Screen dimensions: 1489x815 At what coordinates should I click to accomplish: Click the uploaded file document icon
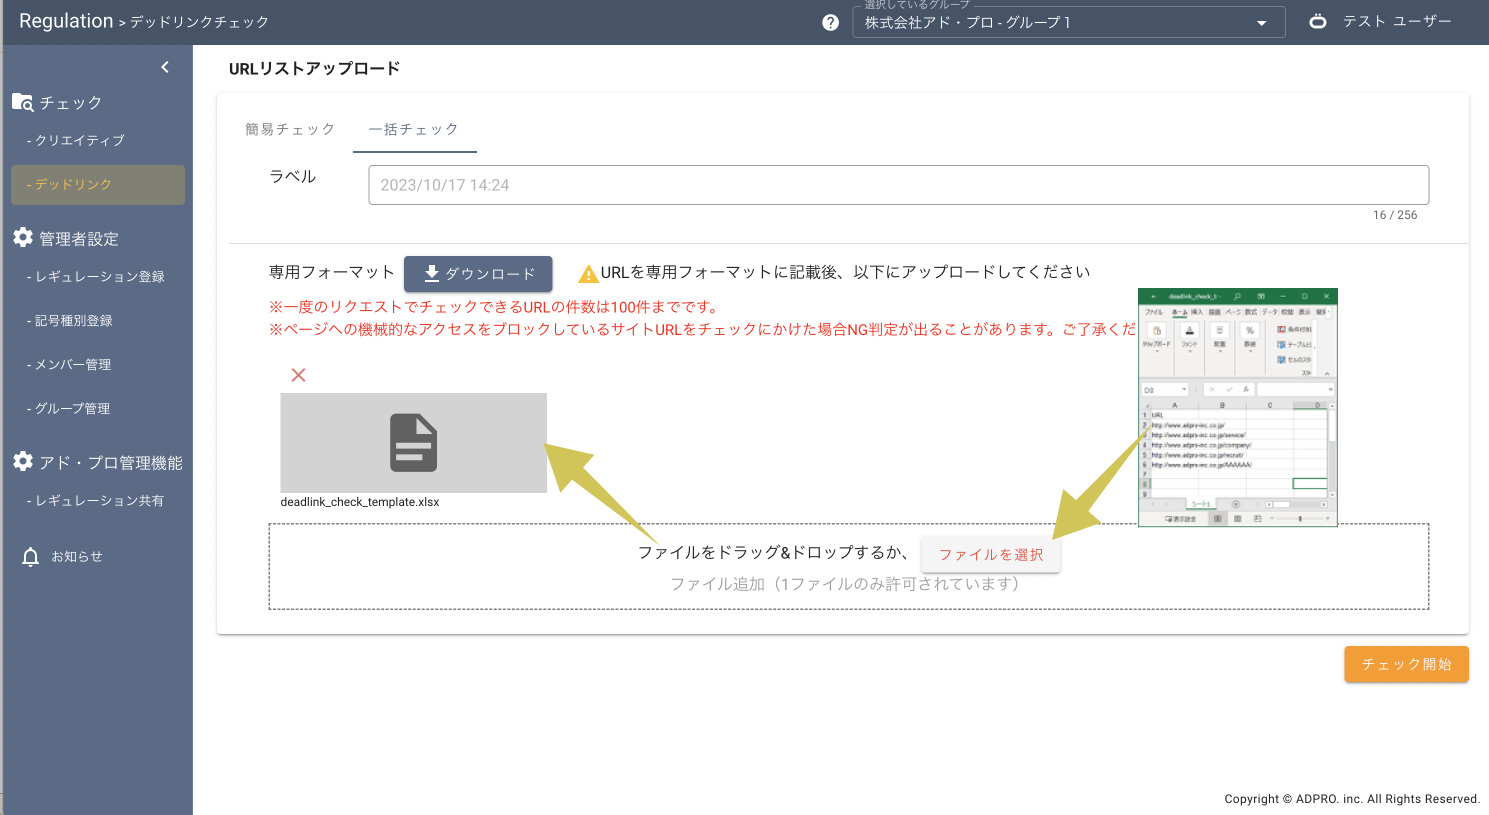pyautogui.click(x=413, y=442)
